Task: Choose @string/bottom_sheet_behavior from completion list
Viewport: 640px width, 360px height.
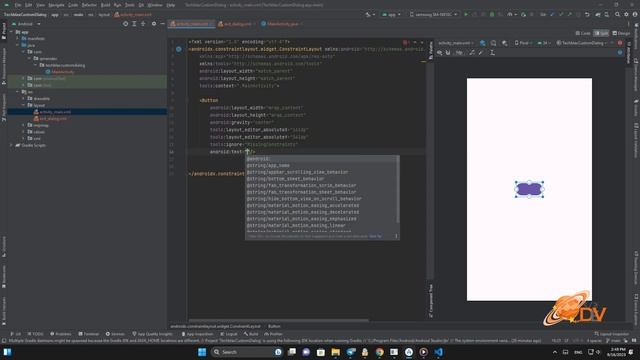Action: pos(285,179)
